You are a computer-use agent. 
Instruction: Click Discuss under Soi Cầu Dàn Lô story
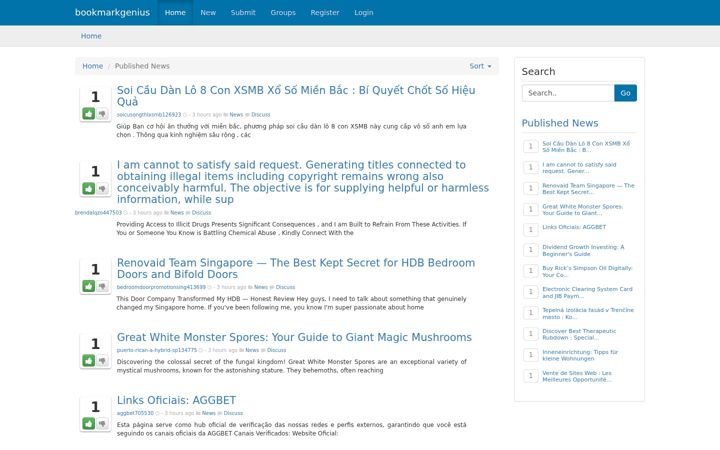(x=261, y=114)
